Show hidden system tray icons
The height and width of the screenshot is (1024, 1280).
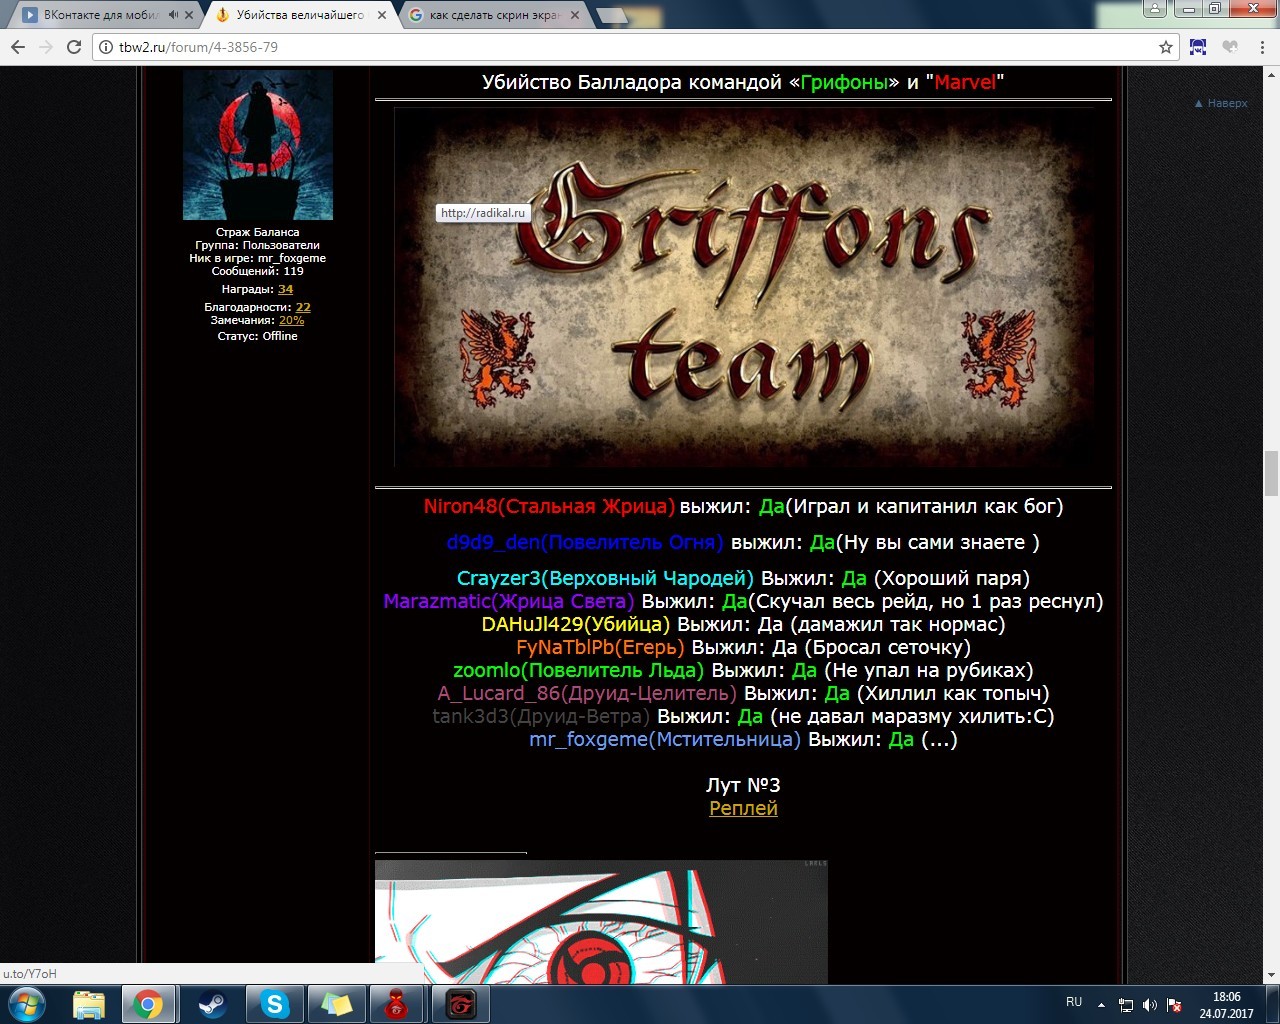point(1101,1005)
